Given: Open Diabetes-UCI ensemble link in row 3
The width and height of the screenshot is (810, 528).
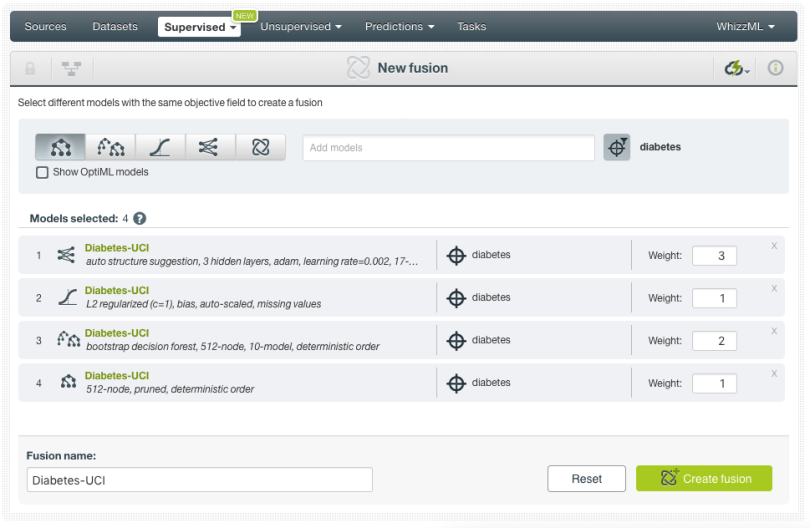Looking at the screenshot, I should click(x=117, y=333).
